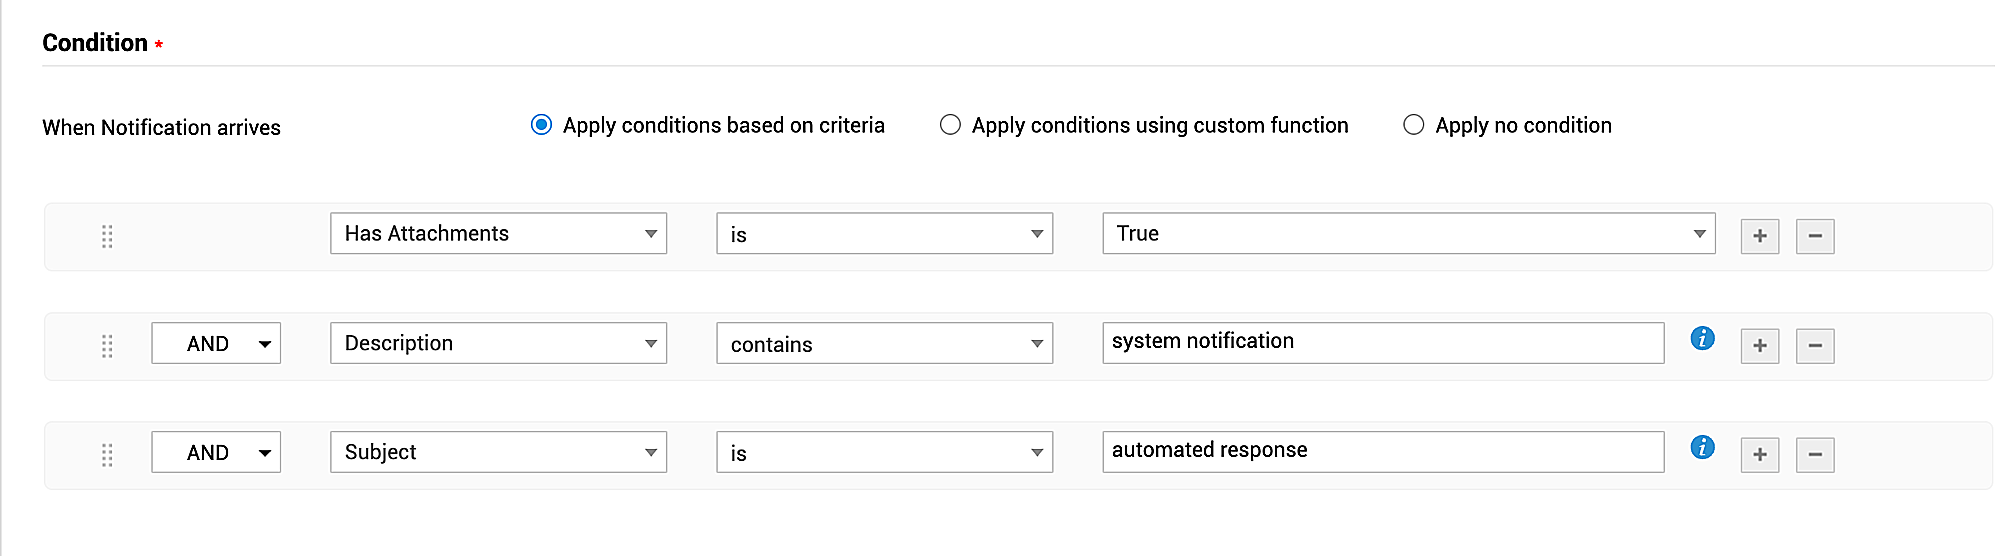
Task: Open the True value dropdown
Action: point(1408,234)
